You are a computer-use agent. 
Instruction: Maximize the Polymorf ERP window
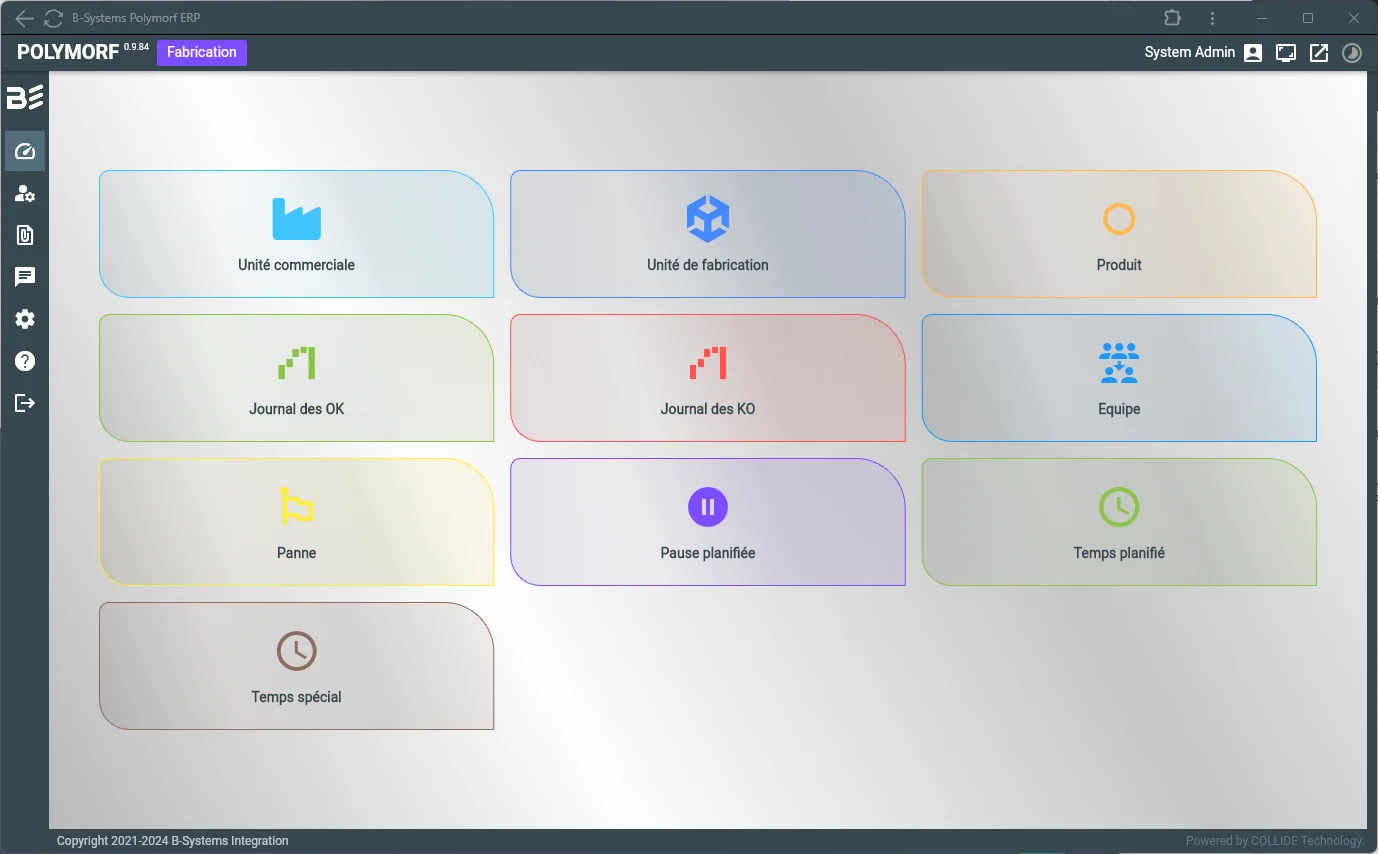tap(1307, 18)
